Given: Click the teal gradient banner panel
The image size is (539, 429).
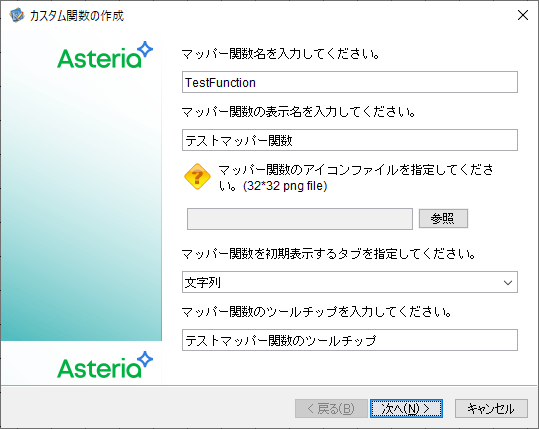Looking at the screenshot, I should pos(81,186).
